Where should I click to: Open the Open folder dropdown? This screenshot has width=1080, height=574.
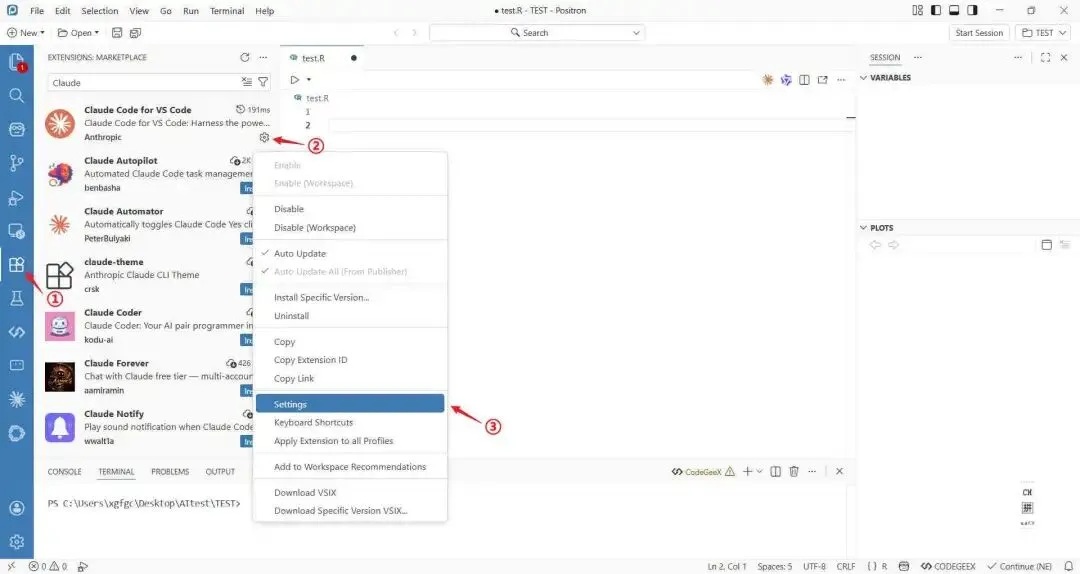coord(78,32)
